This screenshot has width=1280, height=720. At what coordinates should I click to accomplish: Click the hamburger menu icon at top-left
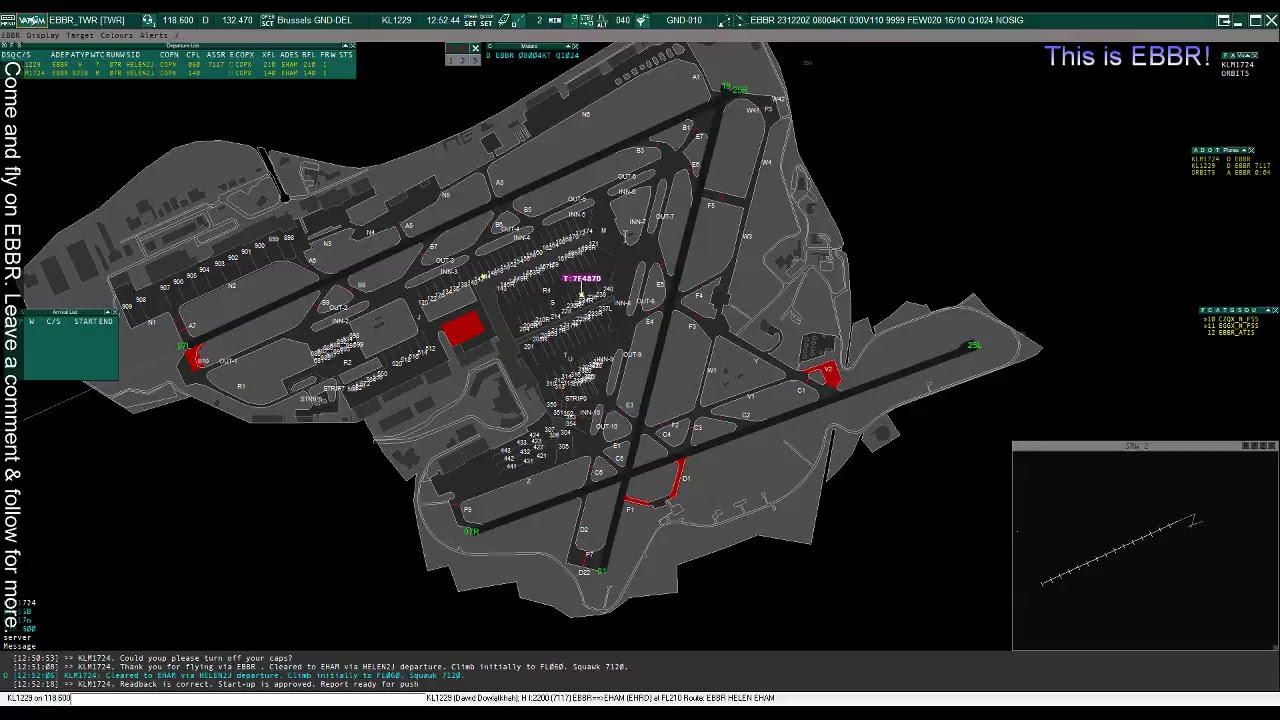[x=8, y=20]
